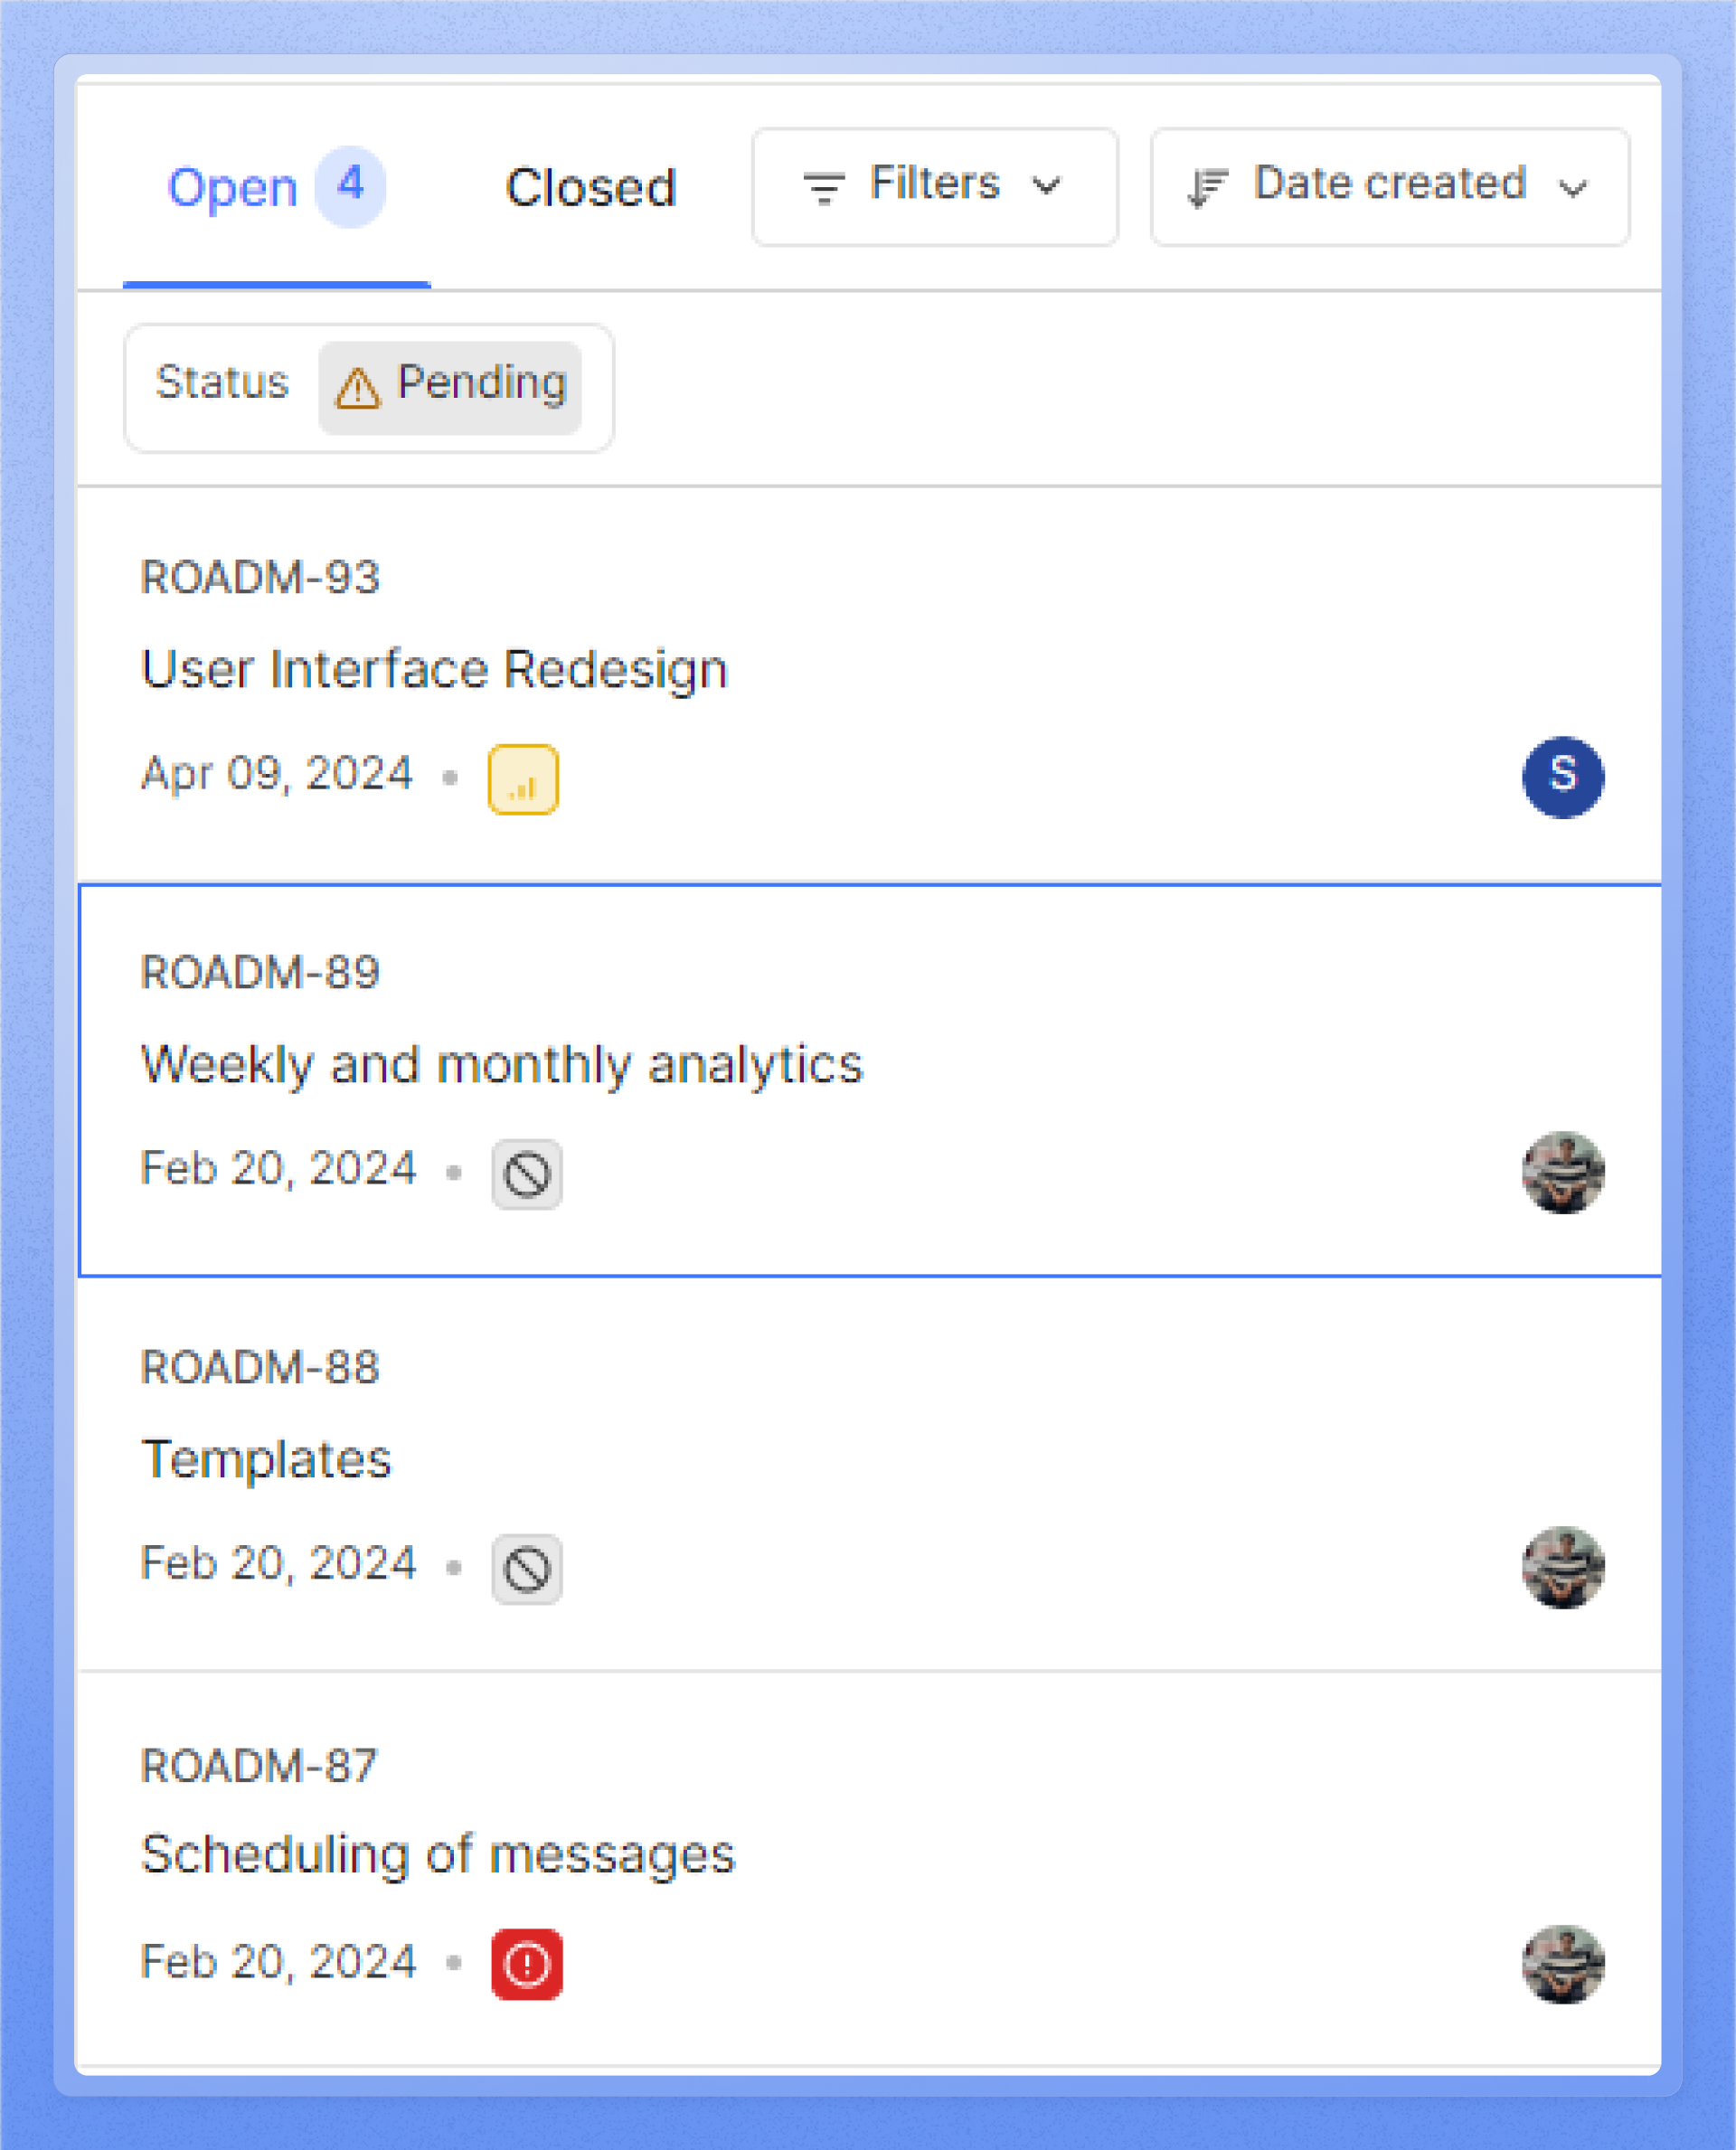The width and height of the screenshot is (1736, 2150).
Task: Click the low priority icon on ROADM-93
Action: tap(522, 779)
